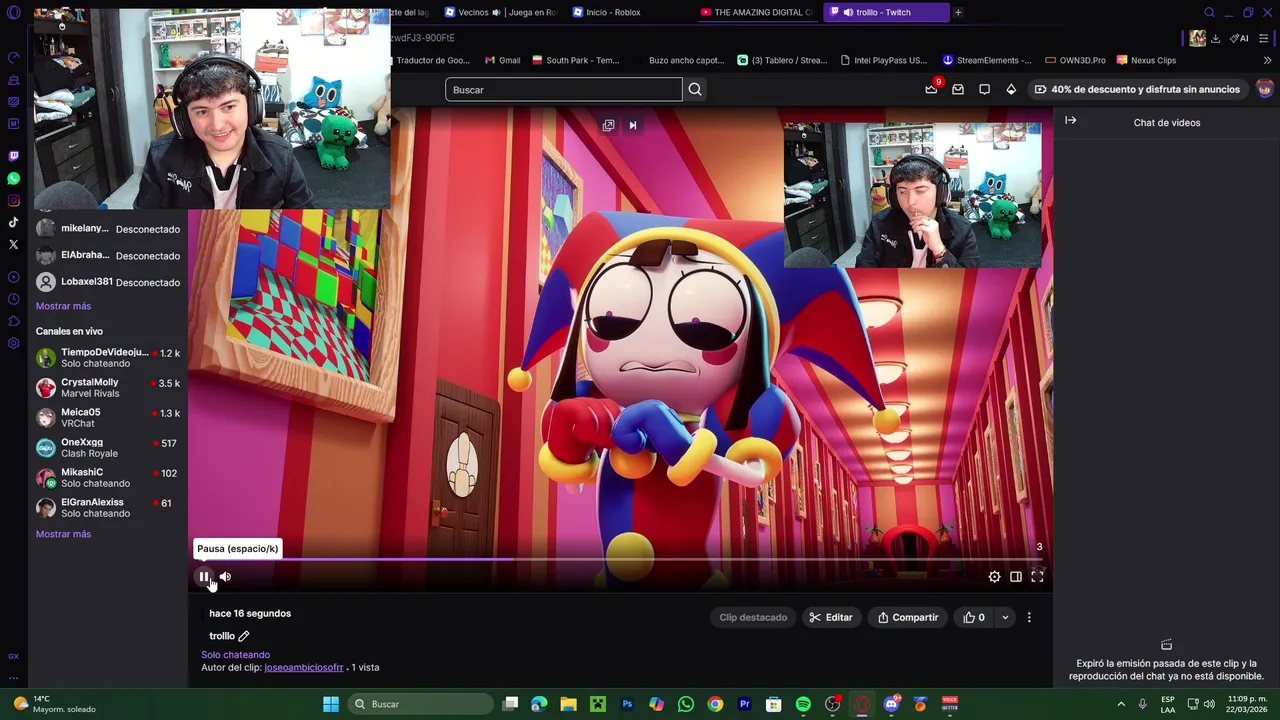Pause the clip with the Pausa button

tap(204, 576)
